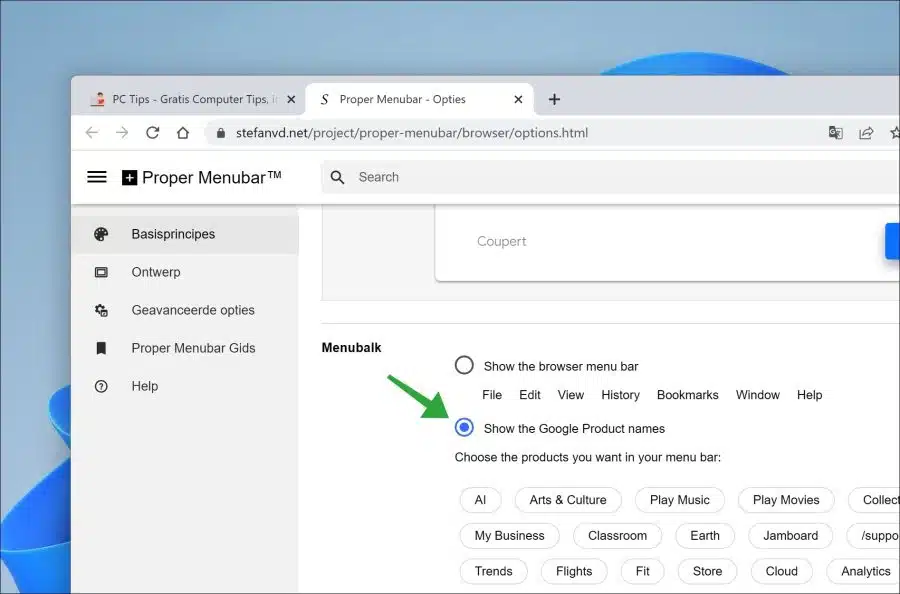Select the Play Movies product chip
Image resolution: width=900 pixels, height=594 pixels.
pyautogui.click(x=786, y=500)
